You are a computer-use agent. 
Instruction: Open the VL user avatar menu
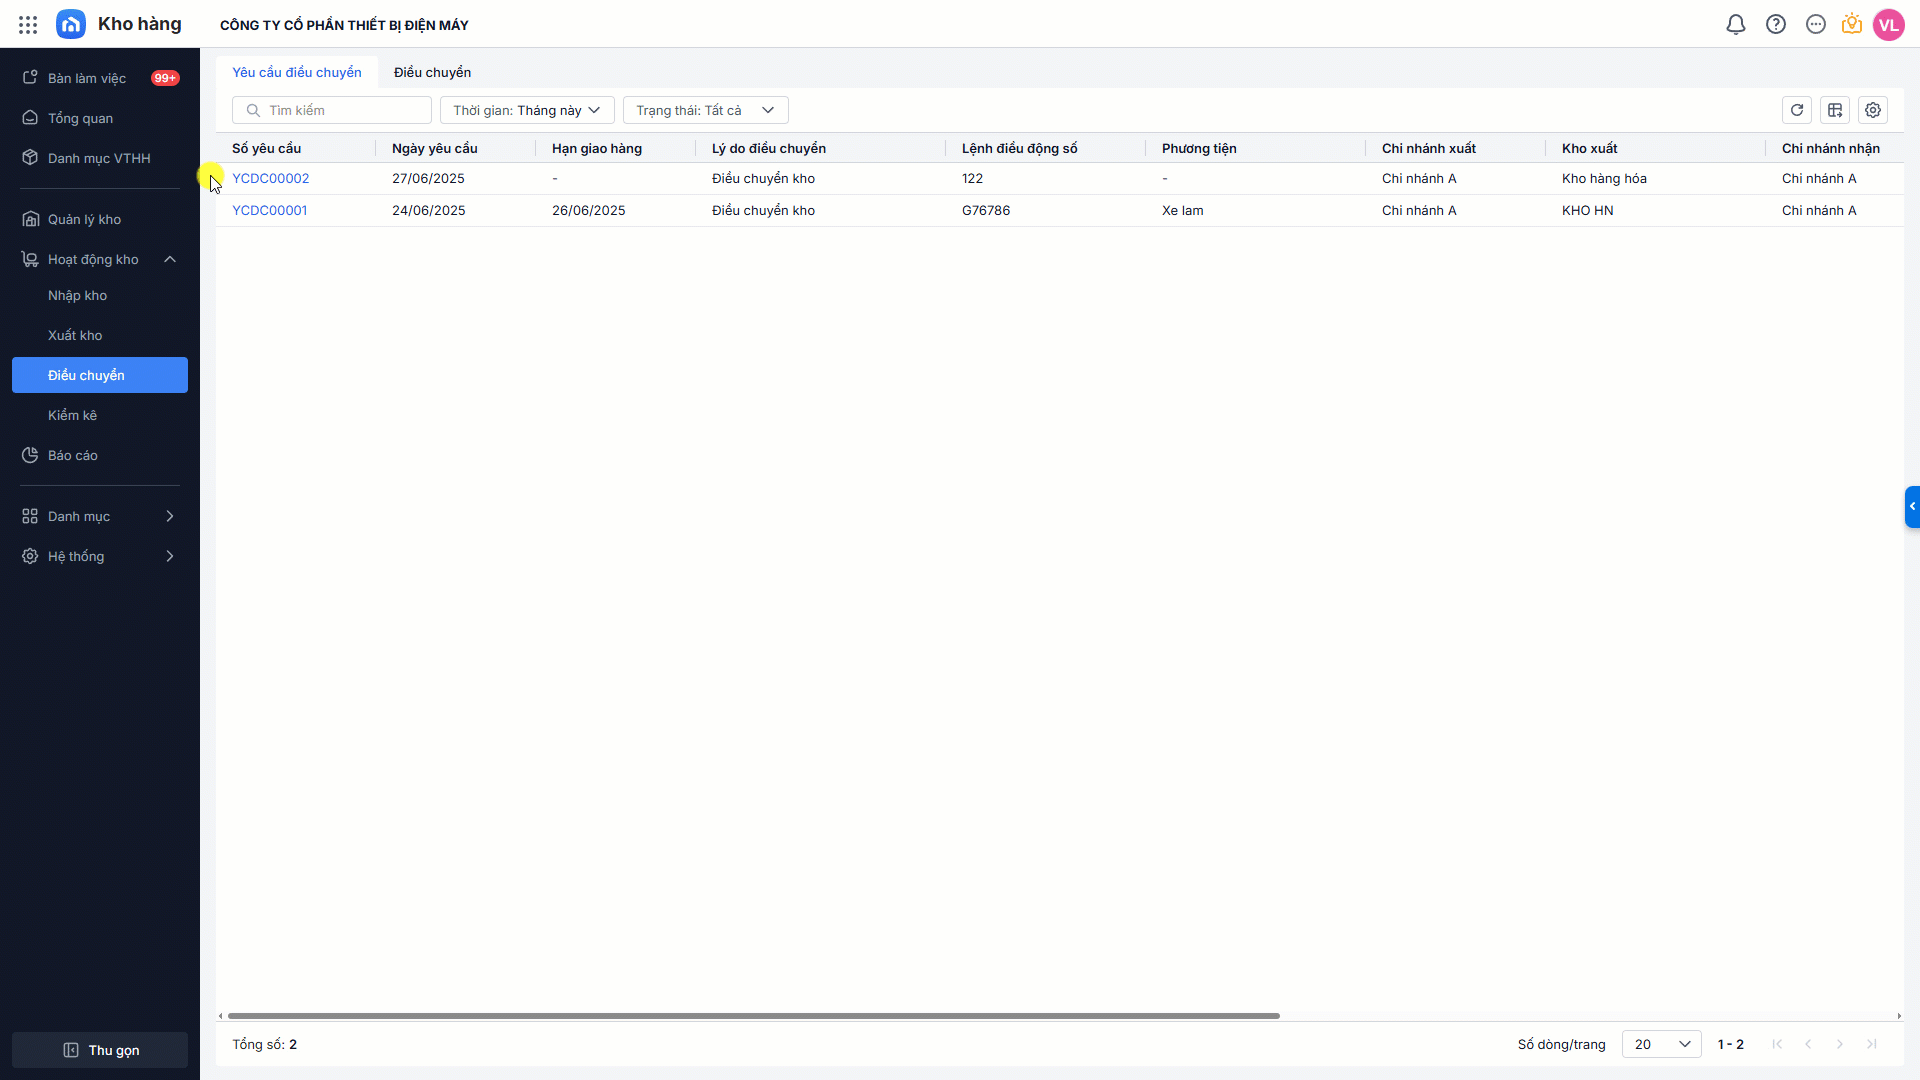[x=1889, y=25]
